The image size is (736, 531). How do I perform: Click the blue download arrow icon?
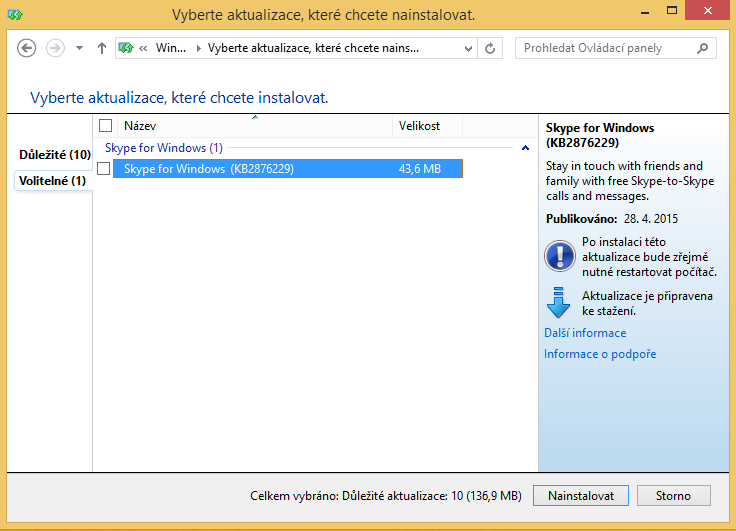click(x=558, y=302)
